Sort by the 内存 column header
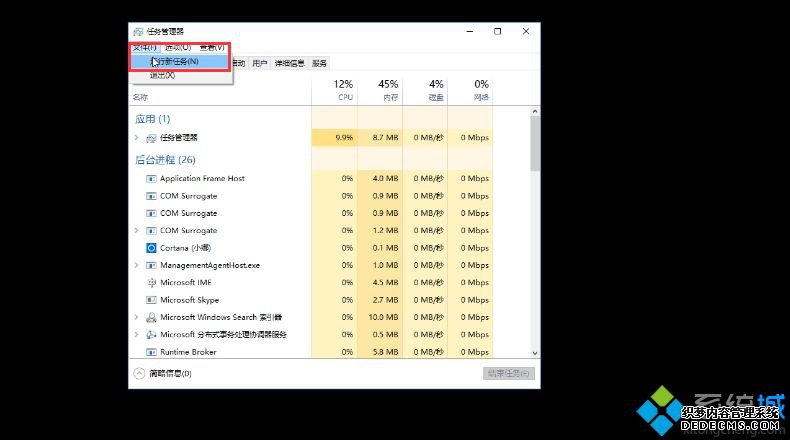790x440 pixels. point(380,91)
